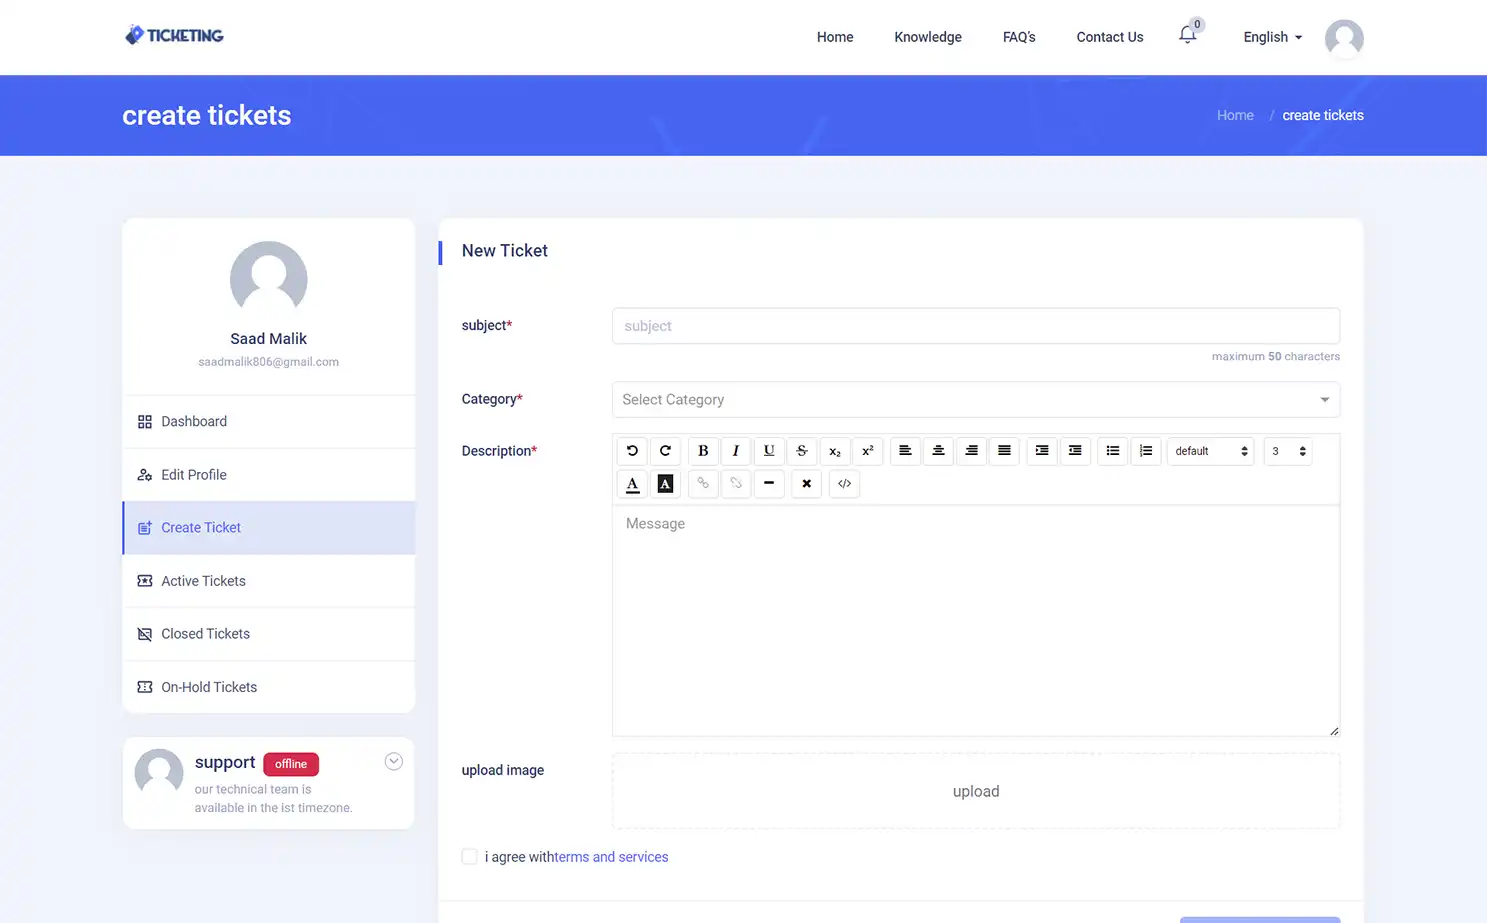Switch to code view in the editor

pyautogui.click(x=843, y=484)
